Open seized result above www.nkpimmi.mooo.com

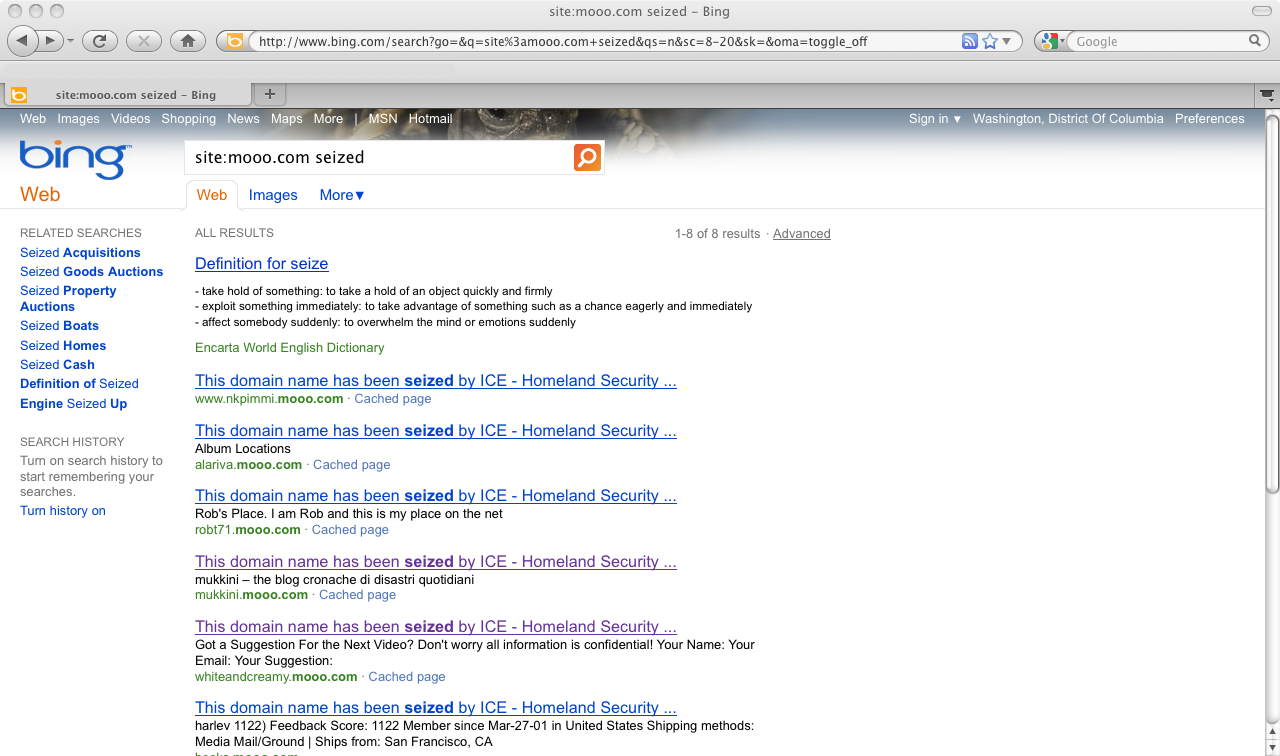click(x=435, y=381)
